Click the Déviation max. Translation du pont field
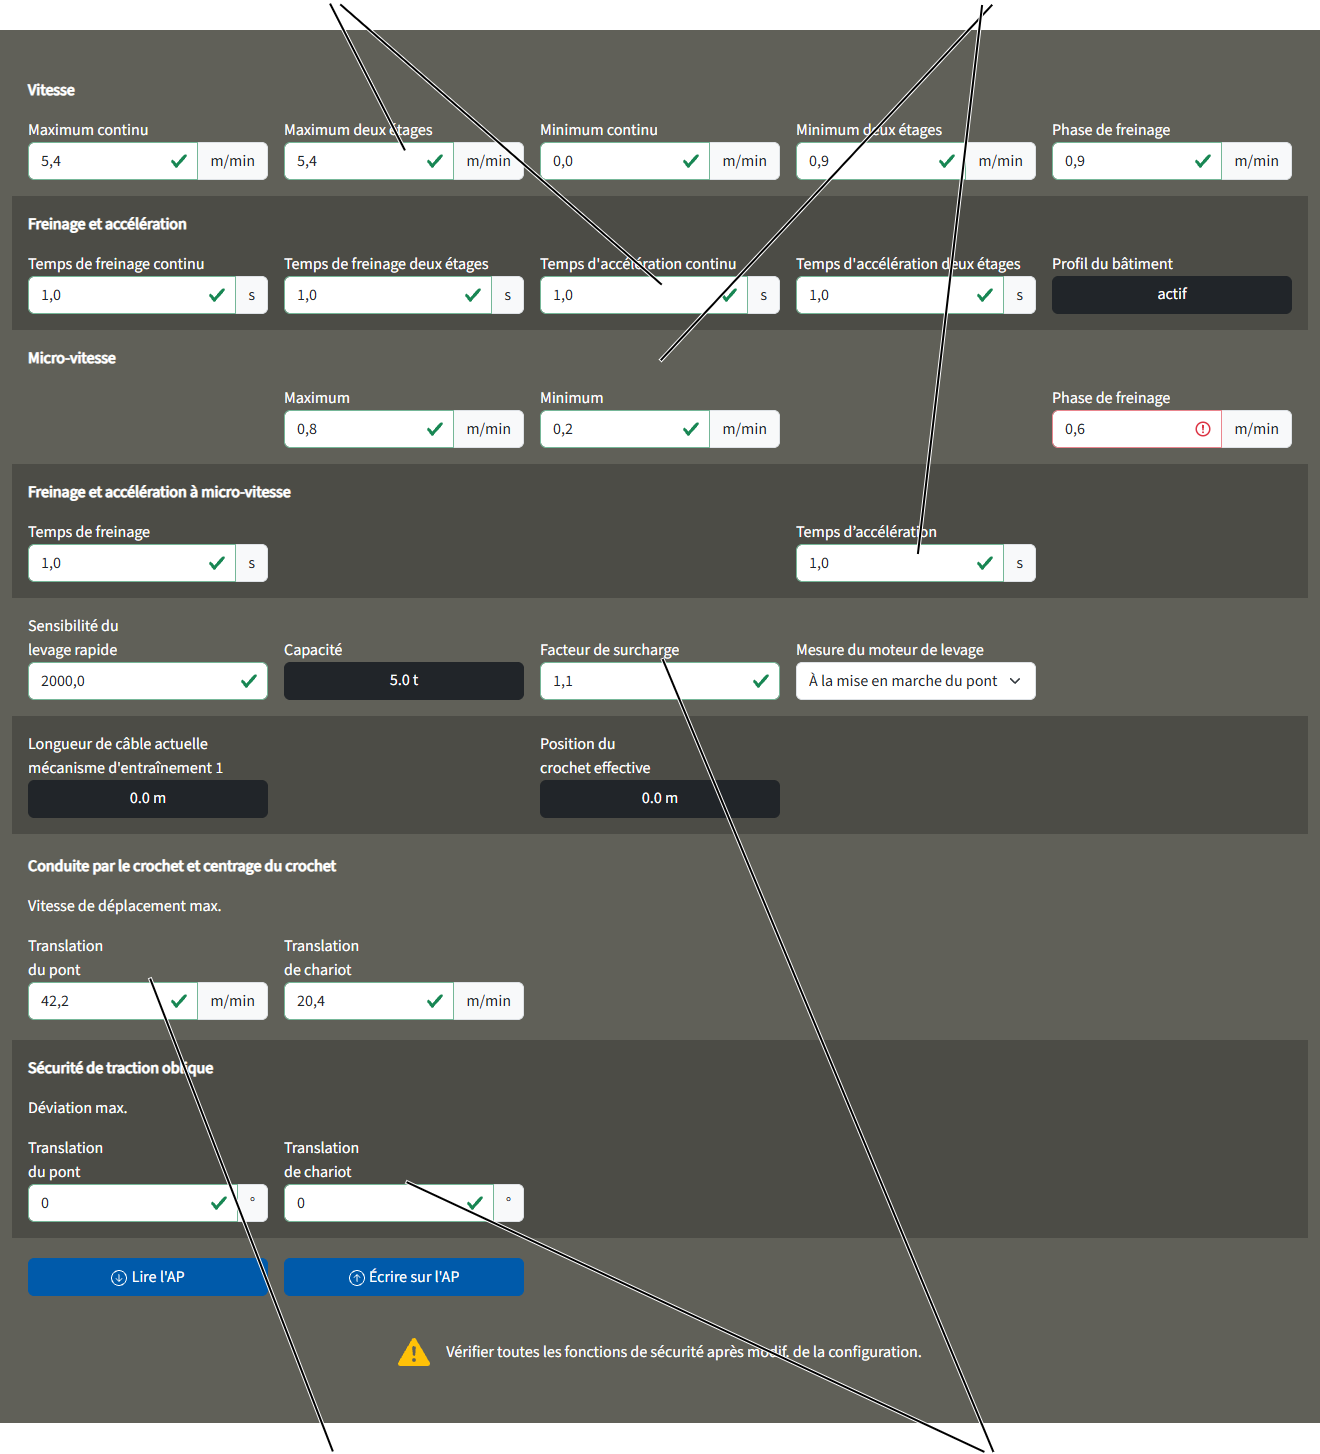 point(132,1203)
